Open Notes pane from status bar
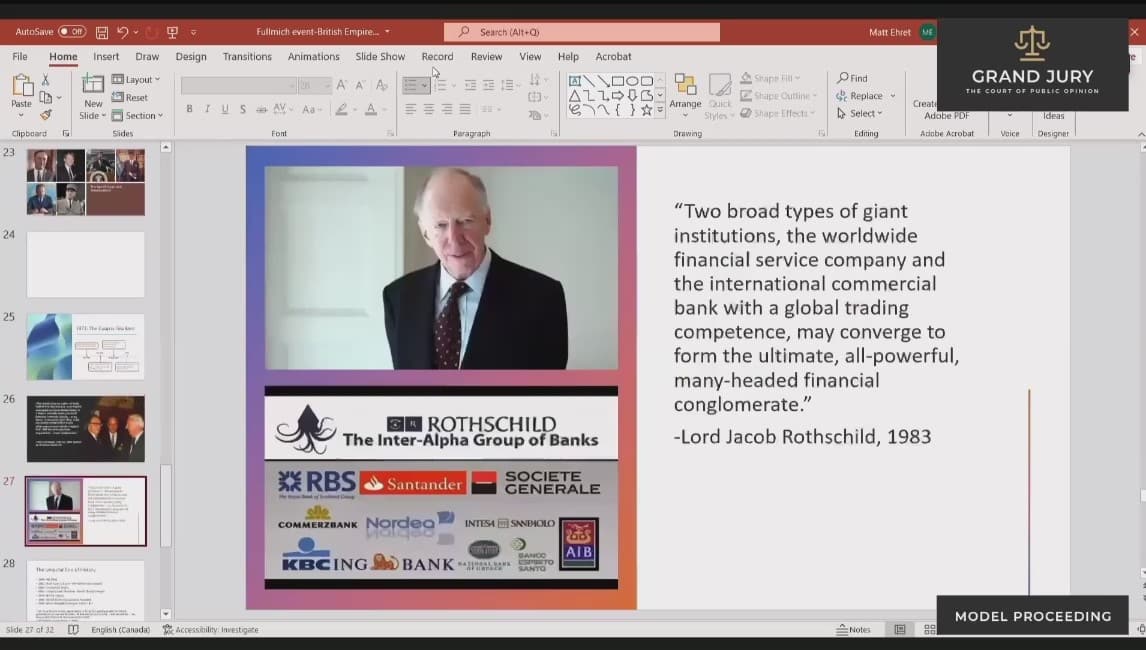 tap(854, 630)
